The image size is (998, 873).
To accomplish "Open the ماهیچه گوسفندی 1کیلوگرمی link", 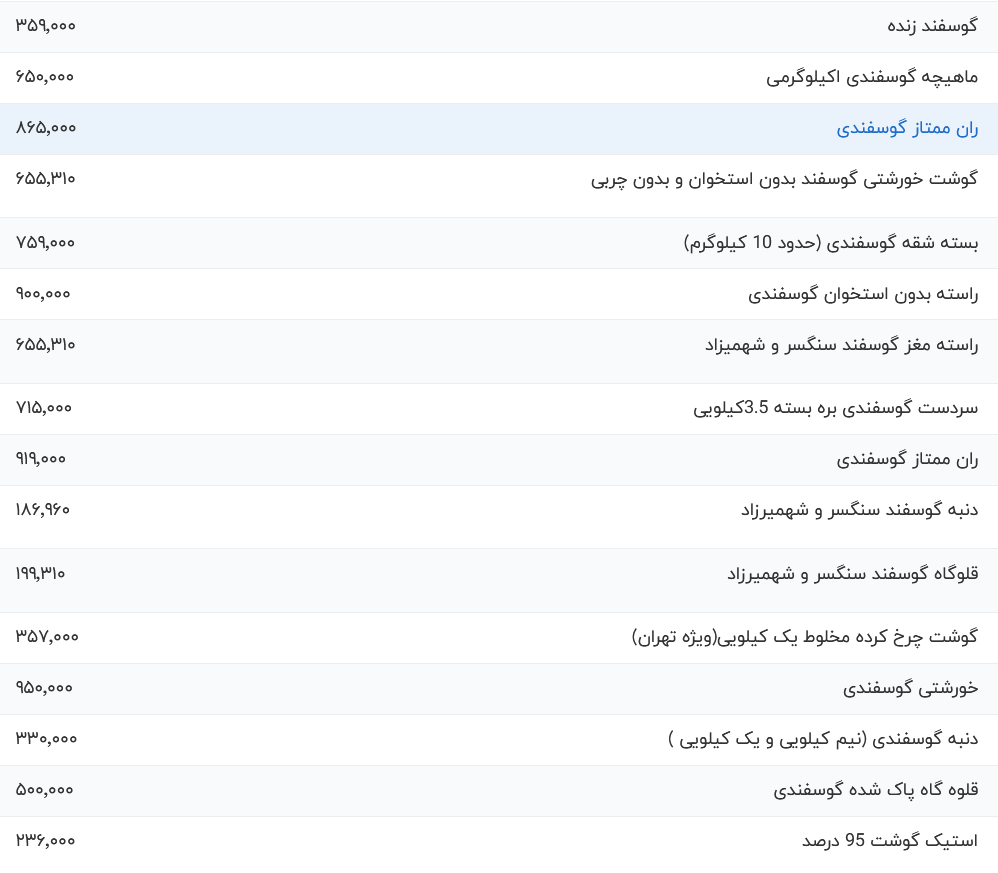I will point(872,77).
